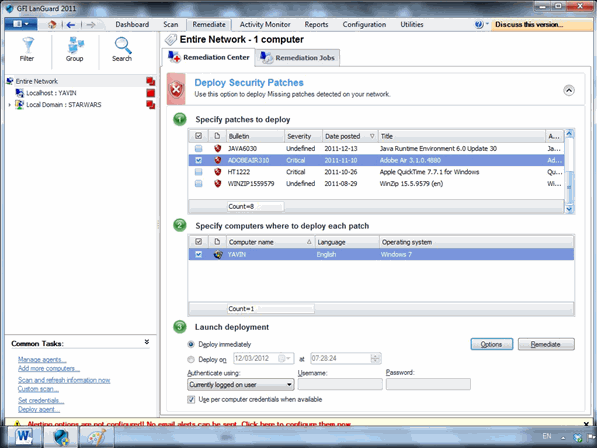This screenshot has width=597, height=448.
Task: Click the Password input field
Action: click(428, 384)
